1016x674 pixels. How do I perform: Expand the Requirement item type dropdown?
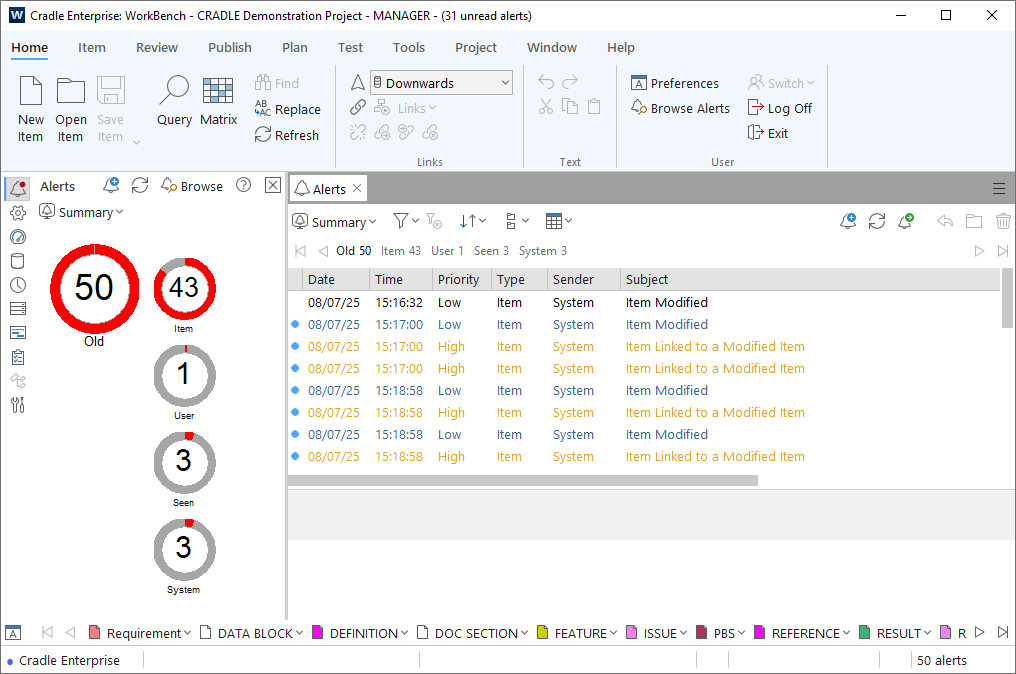tap(187, 633)
